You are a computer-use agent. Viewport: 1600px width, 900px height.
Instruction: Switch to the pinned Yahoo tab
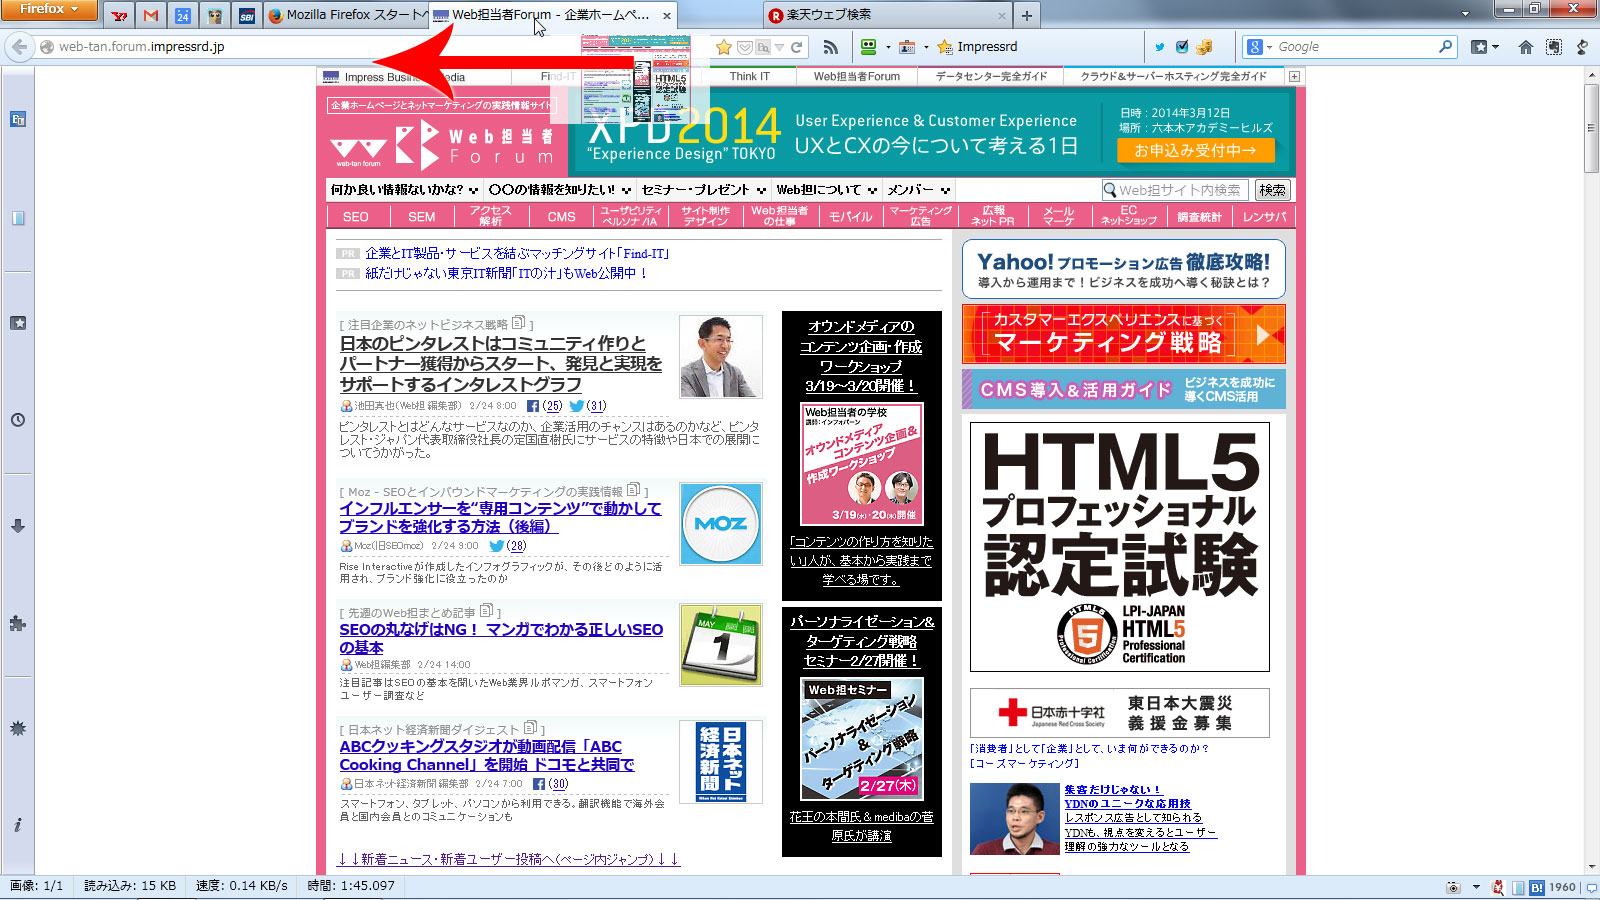(120, 15)
